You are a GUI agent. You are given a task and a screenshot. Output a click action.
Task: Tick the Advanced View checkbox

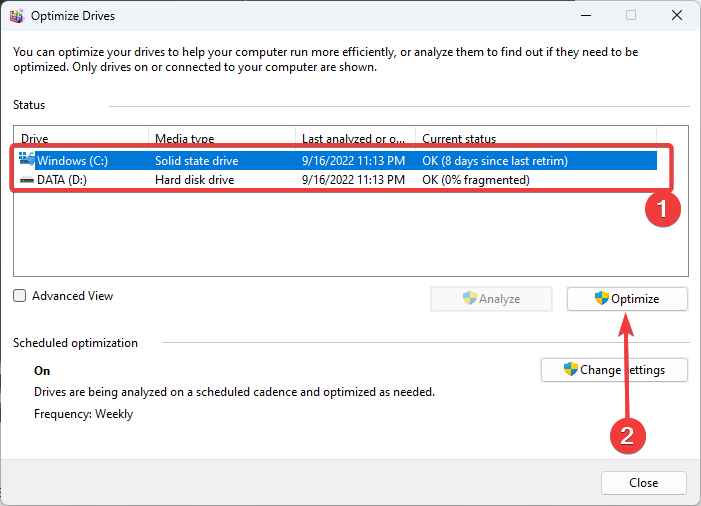point(19,296)
